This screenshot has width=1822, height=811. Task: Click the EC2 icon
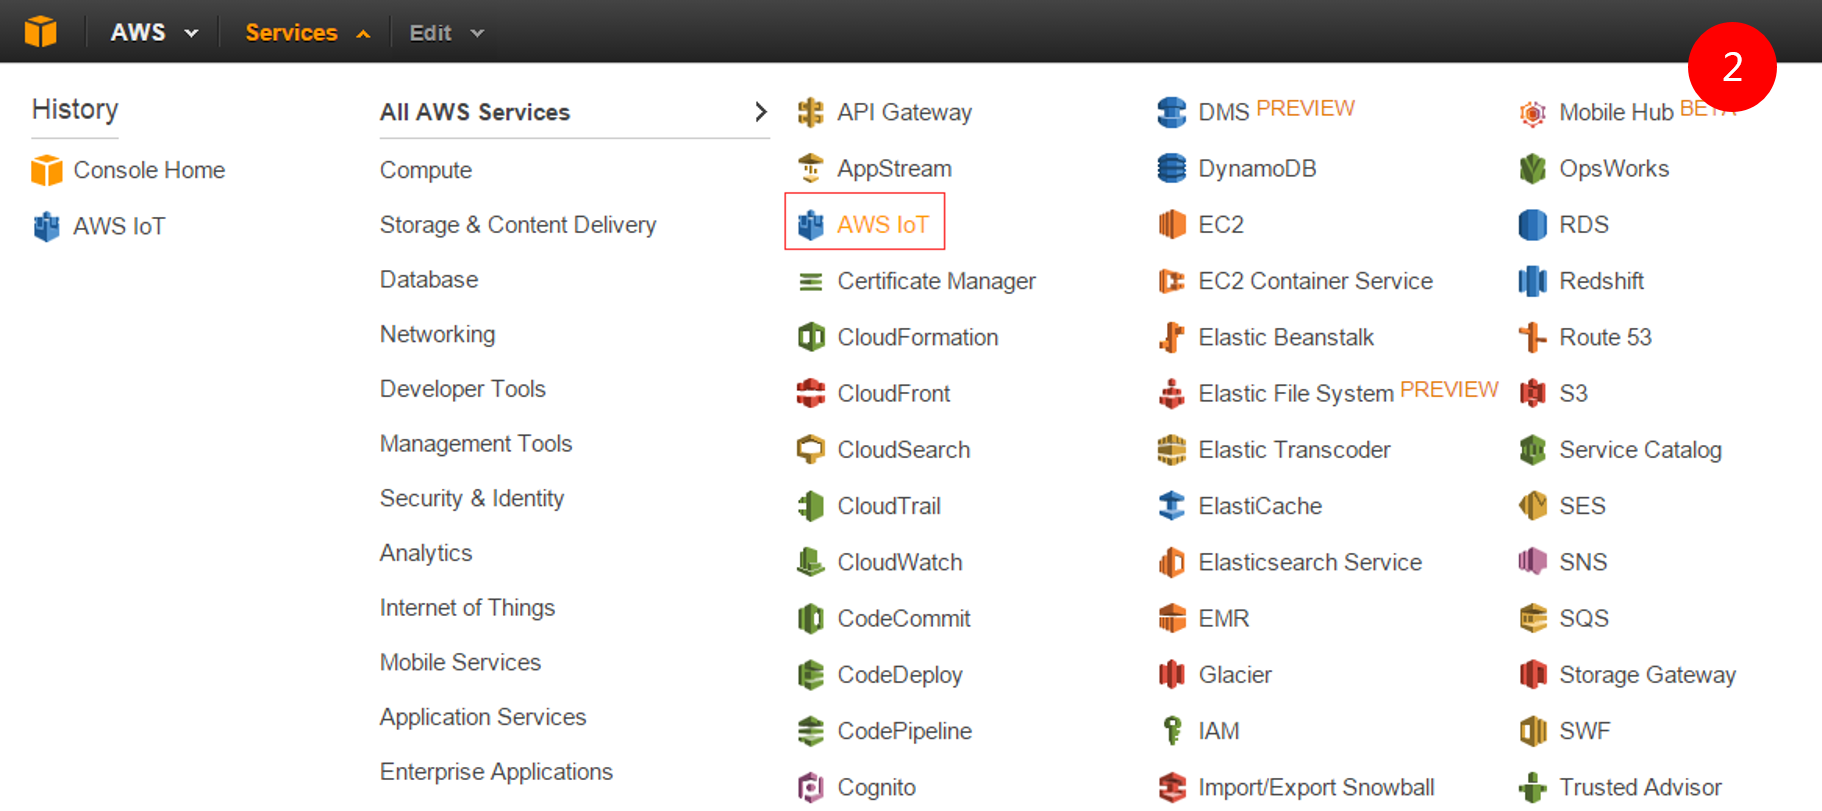1172,224
